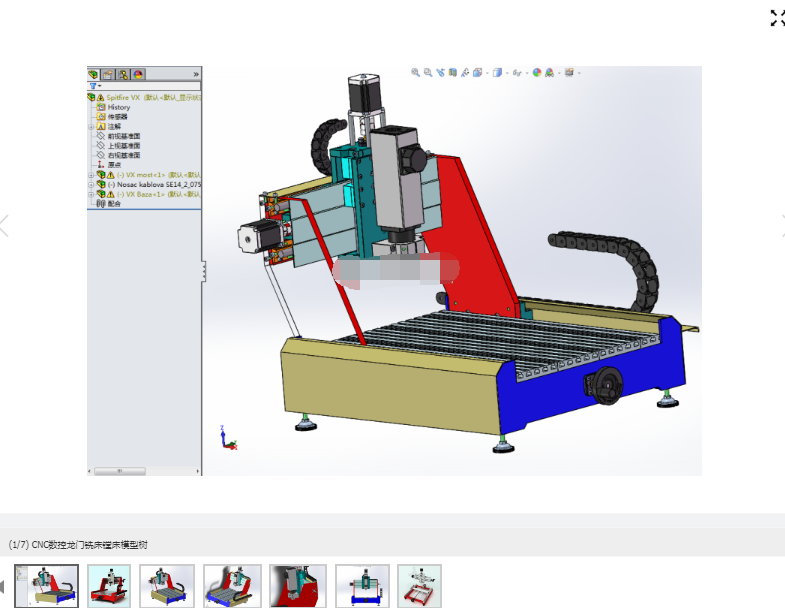Screen dimensions: 785x608
Task: Open the sixth thumbnail showing front view
Action: 362,586
